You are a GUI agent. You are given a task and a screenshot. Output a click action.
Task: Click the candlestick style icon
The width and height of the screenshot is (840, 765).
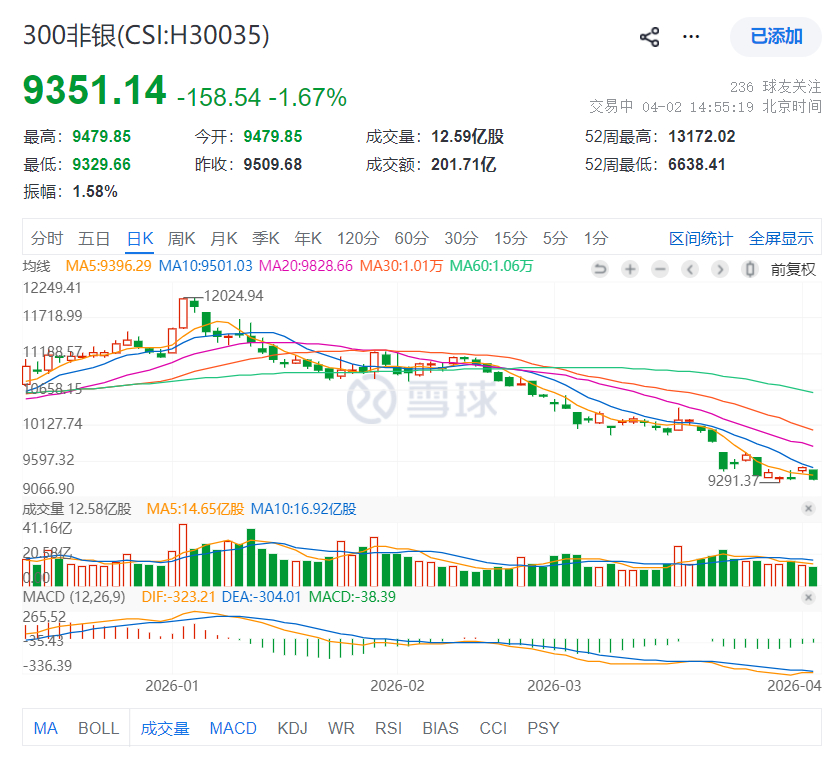751,269
